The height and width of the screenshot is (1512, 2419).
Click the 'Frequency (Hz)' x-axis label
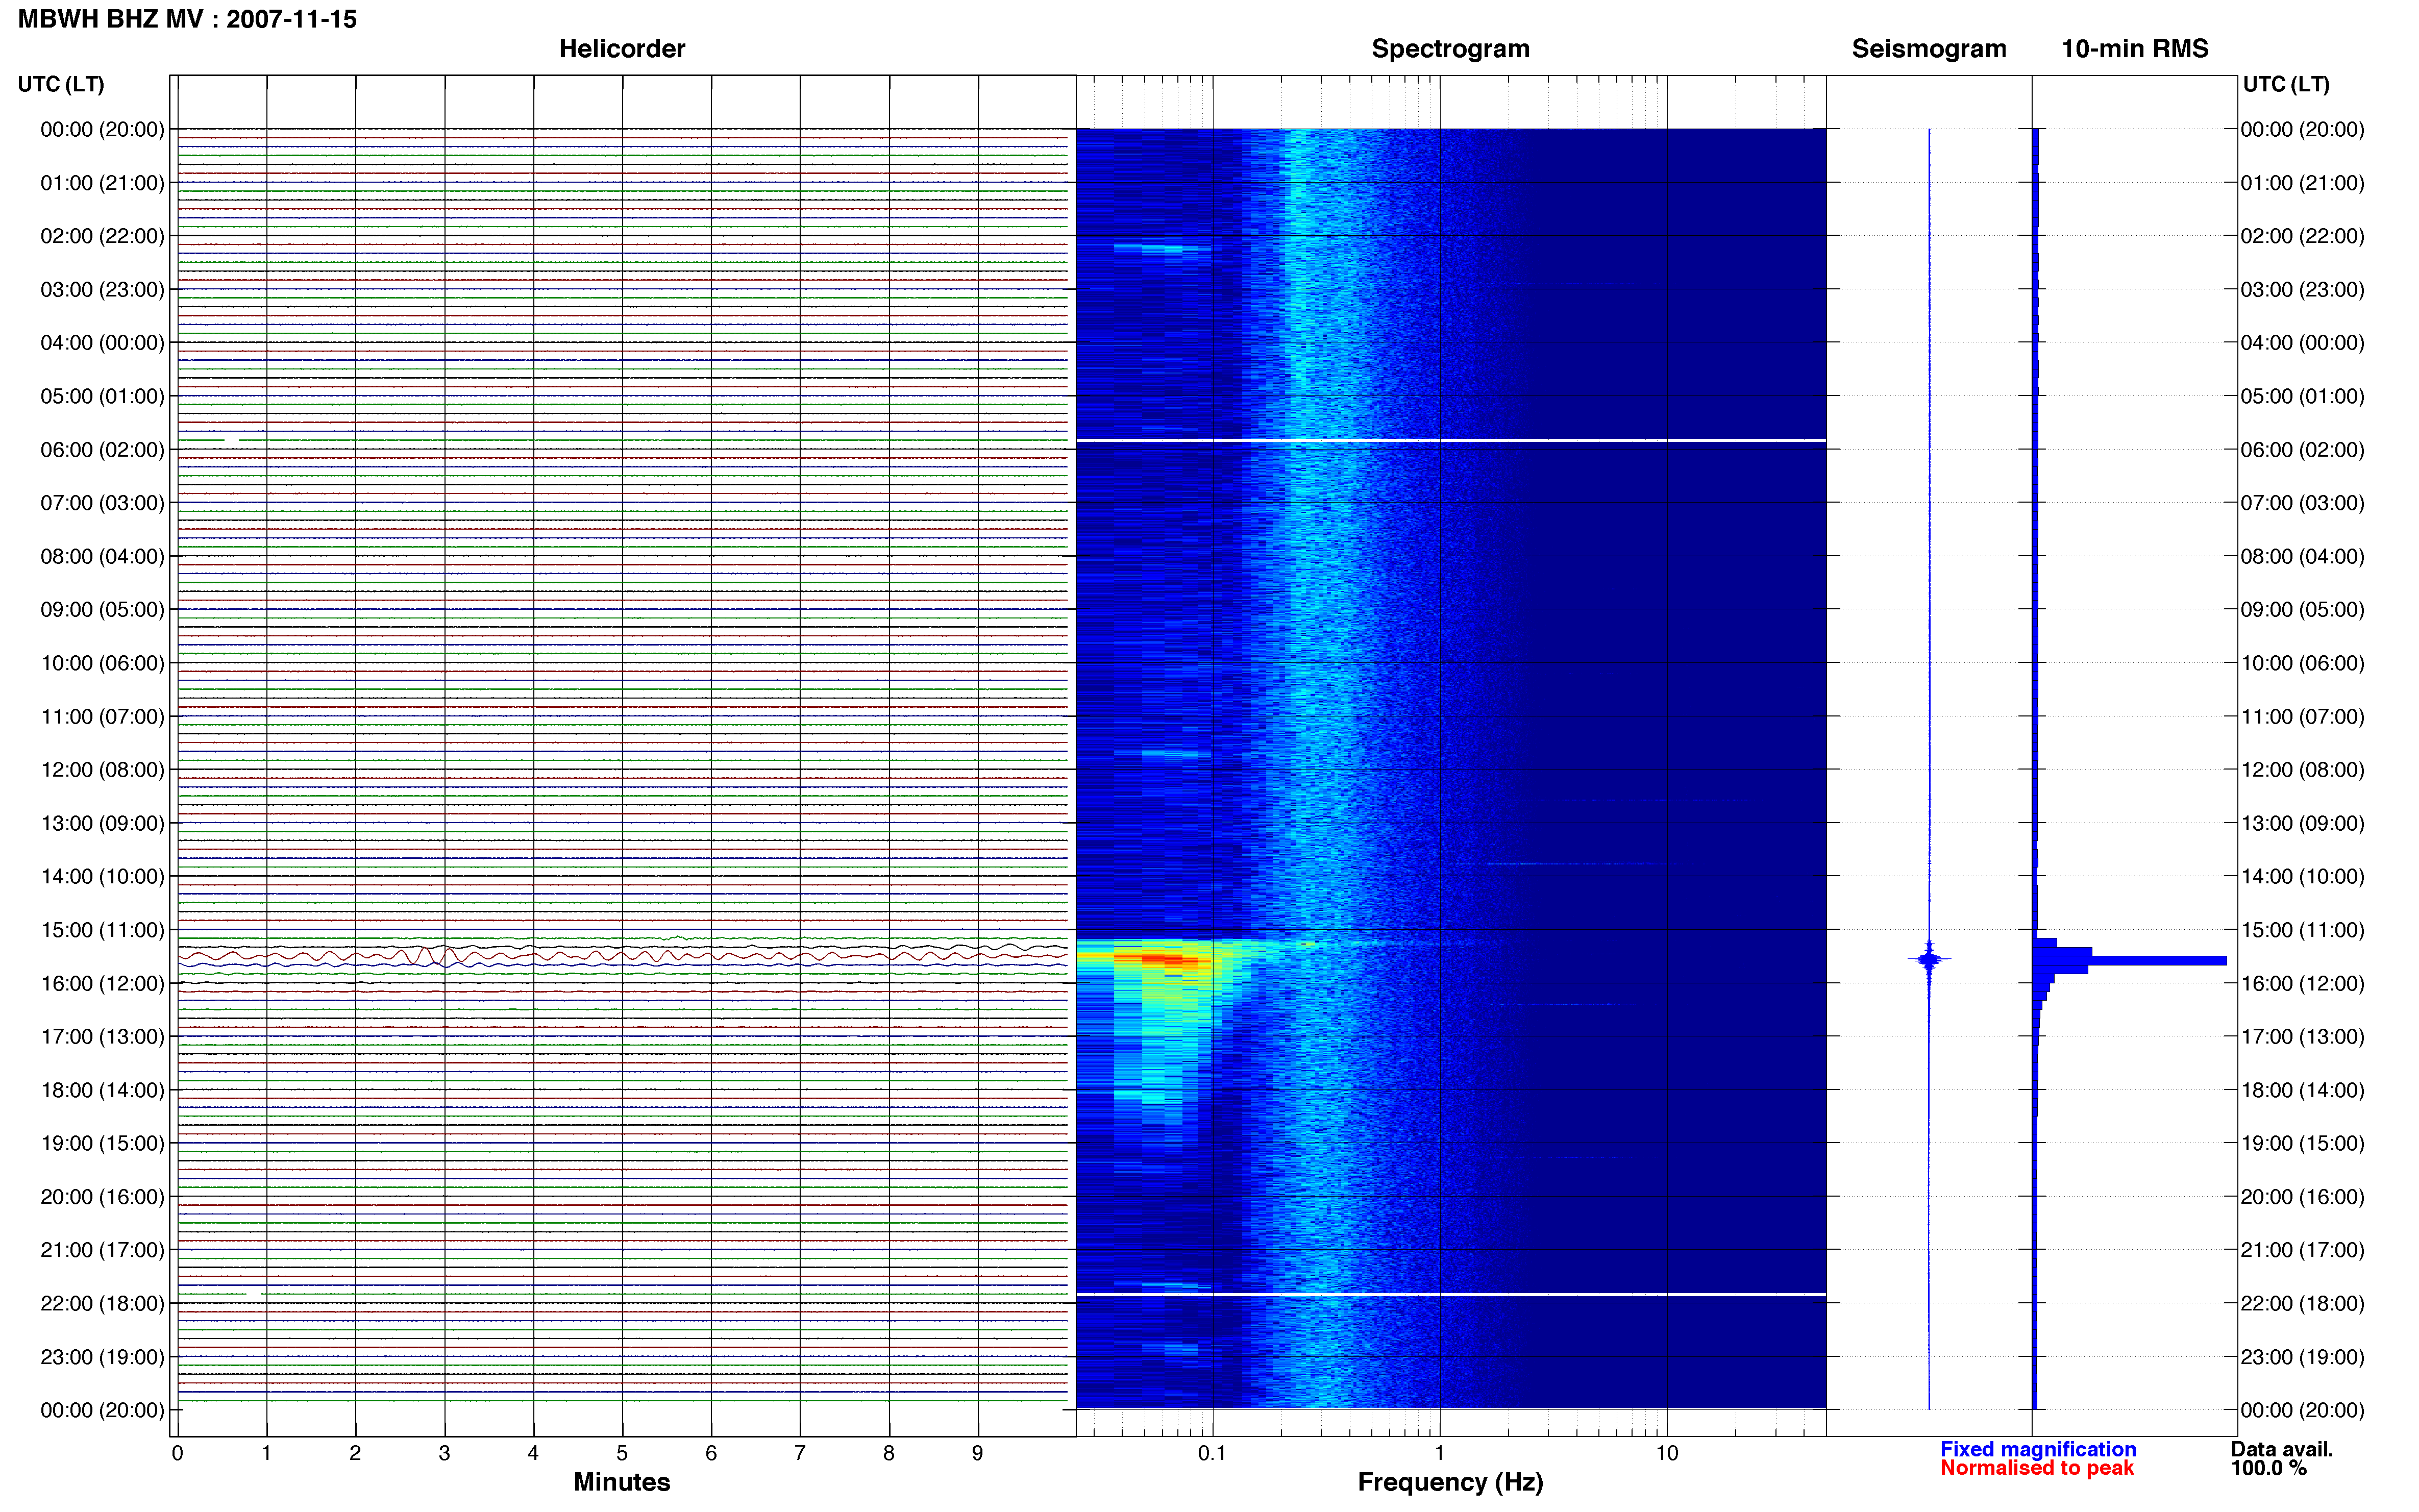pos(1450,1482)
